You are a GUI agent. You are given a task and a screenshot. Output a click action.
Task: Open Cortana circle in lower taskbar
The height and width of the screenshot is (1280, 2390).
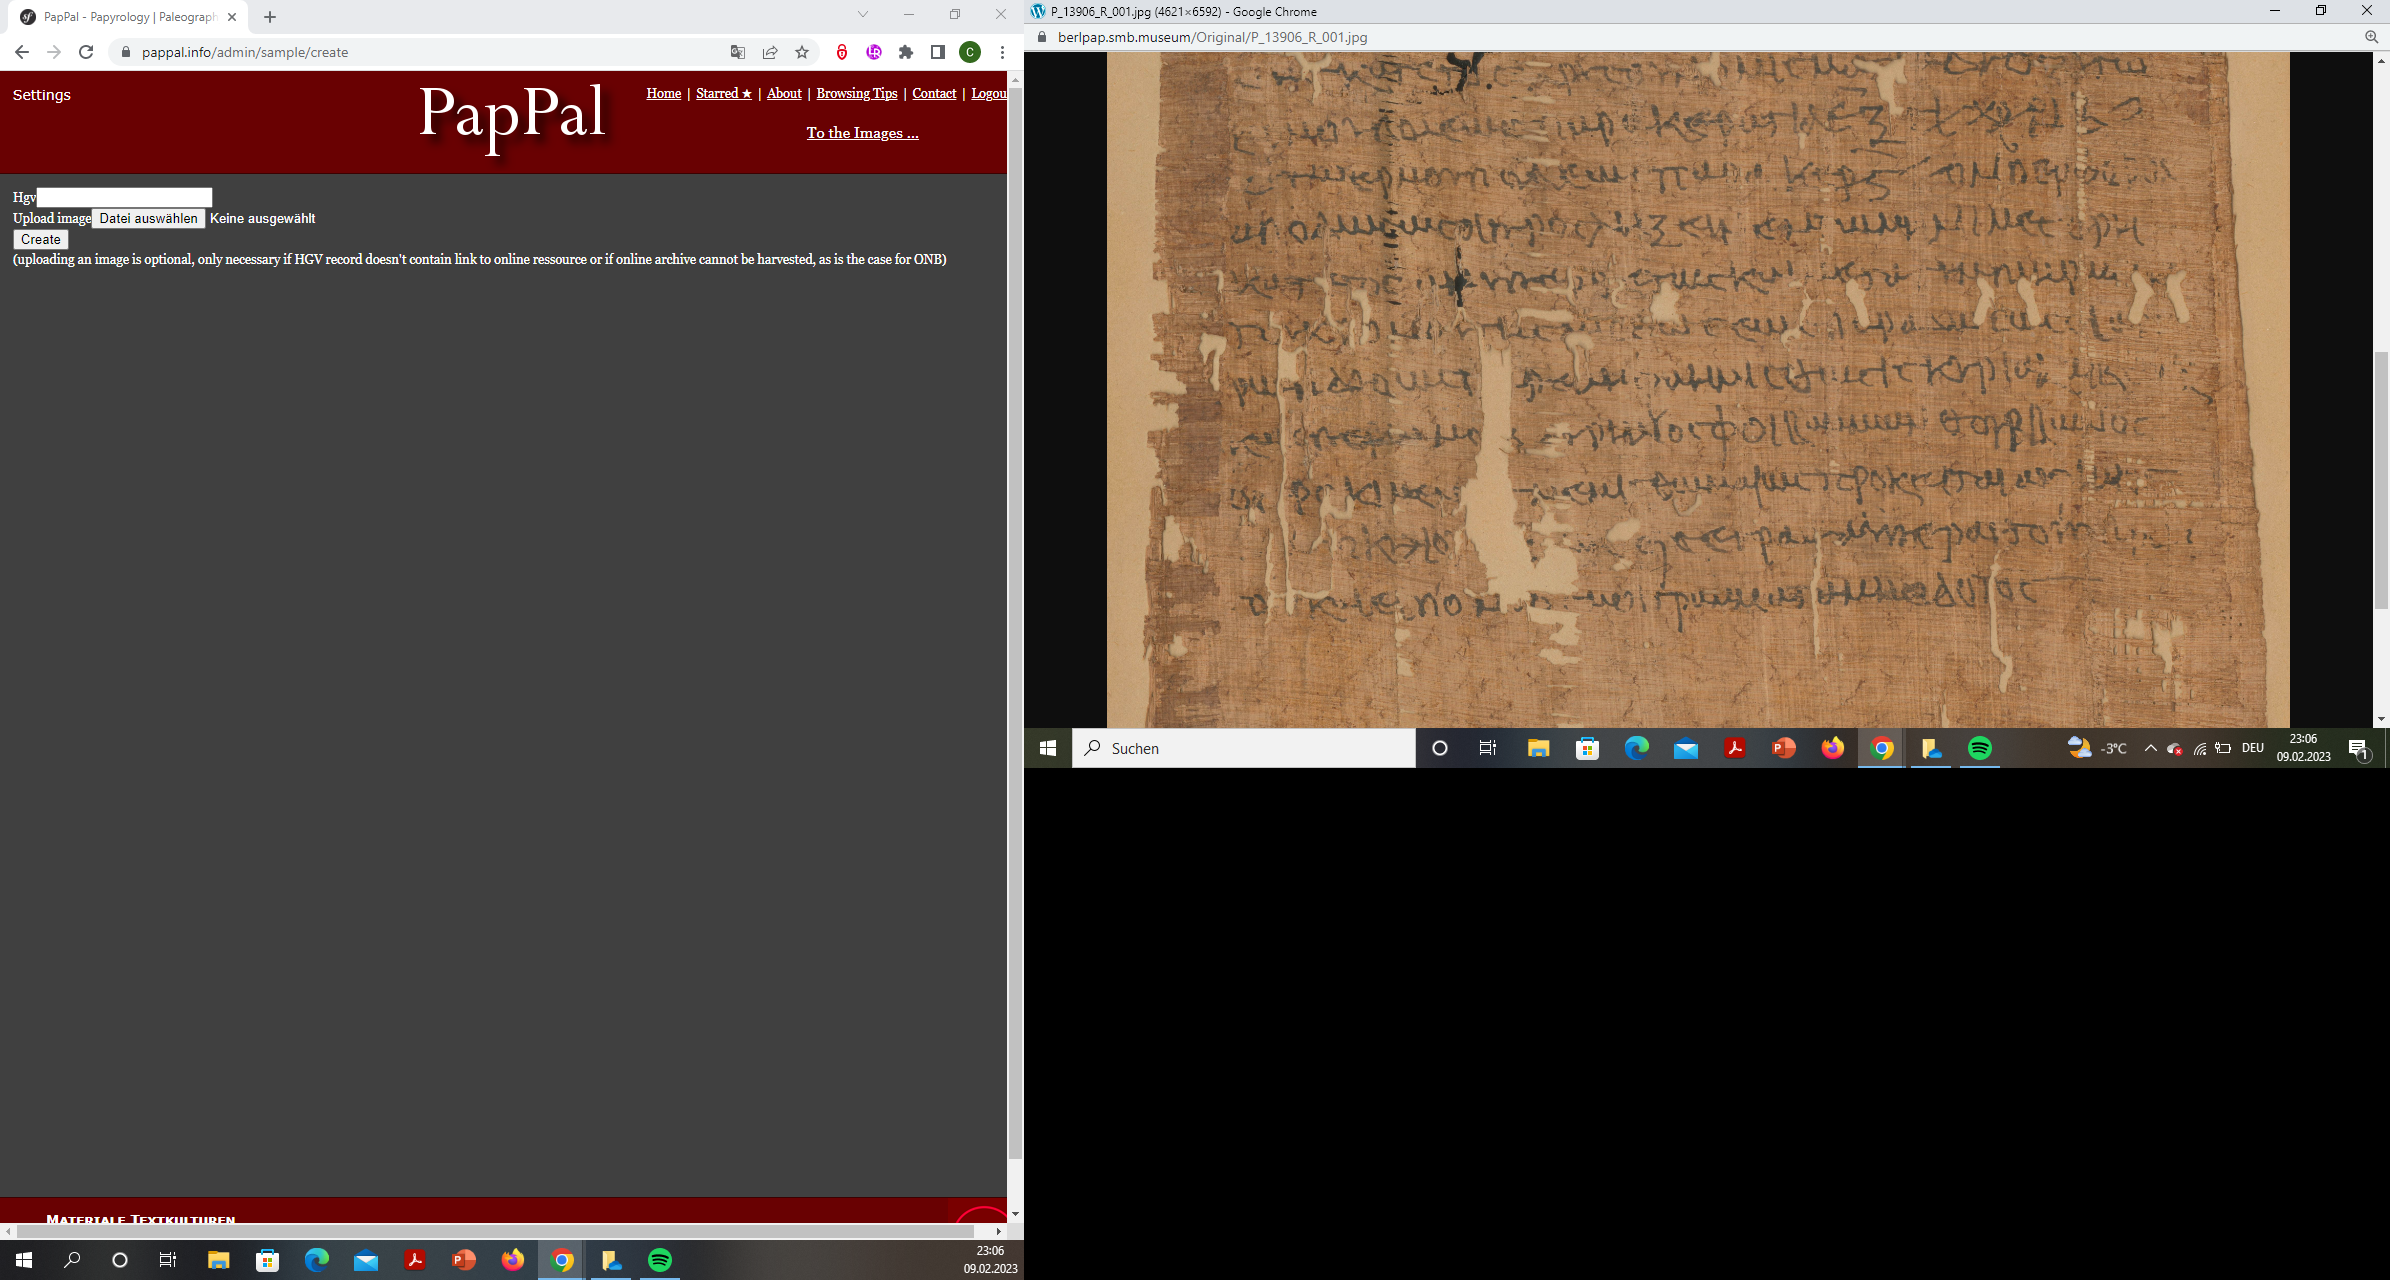pyautogui.click(x=120, y=1260)
